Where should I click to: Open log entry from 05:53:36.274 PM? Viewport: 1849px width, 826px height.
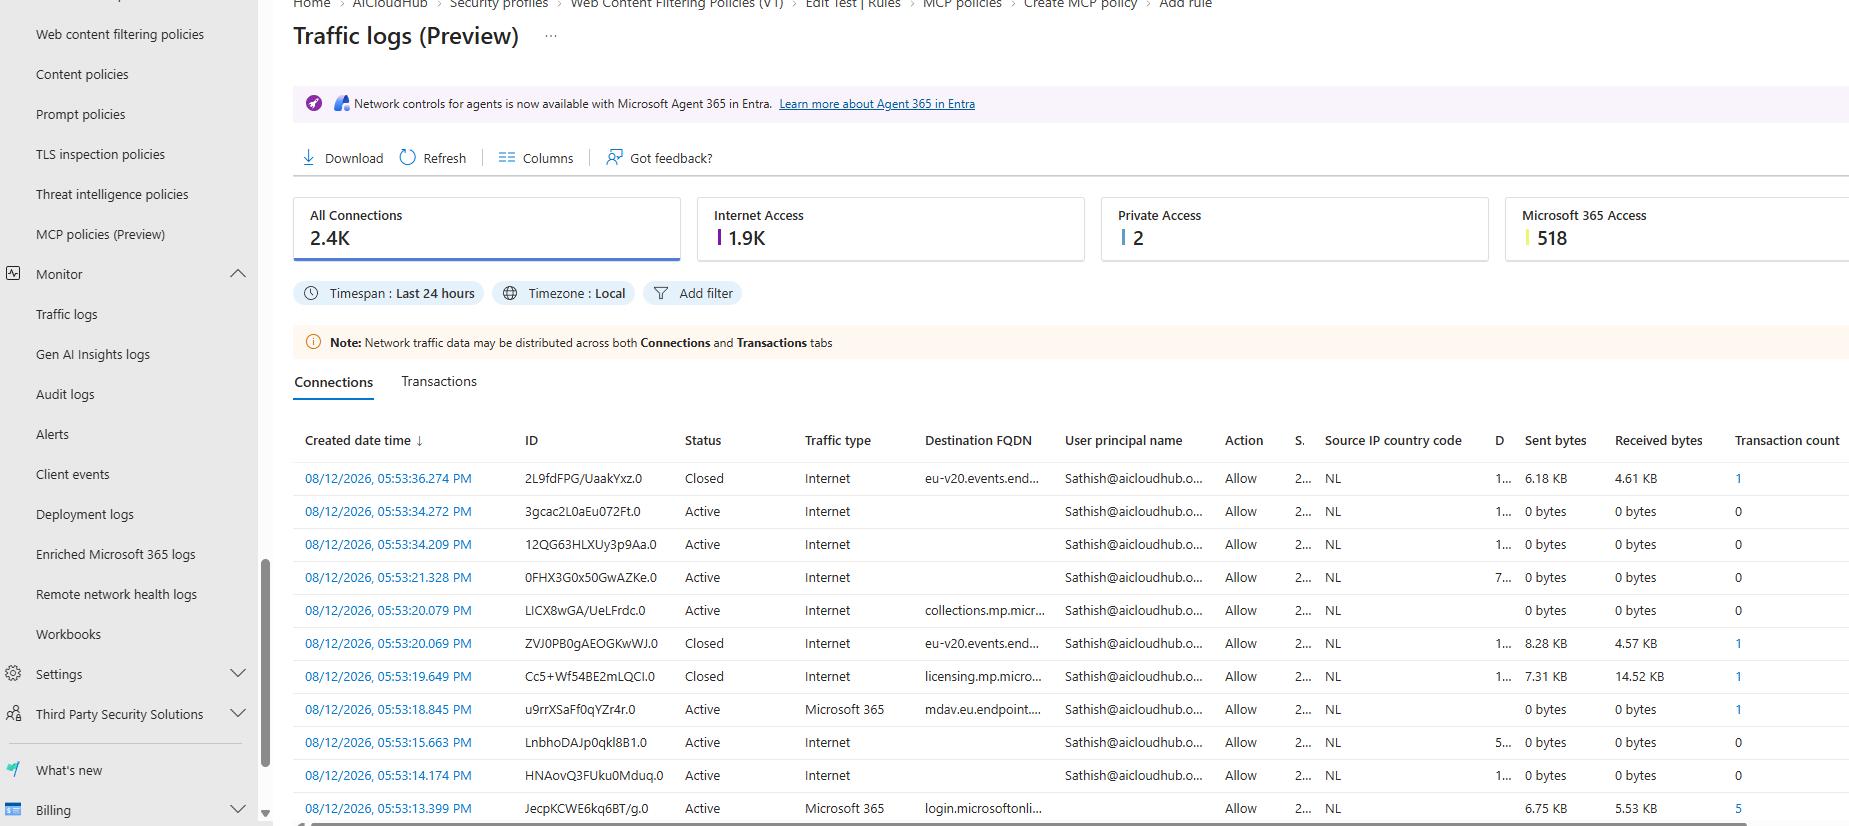point(388,479)
